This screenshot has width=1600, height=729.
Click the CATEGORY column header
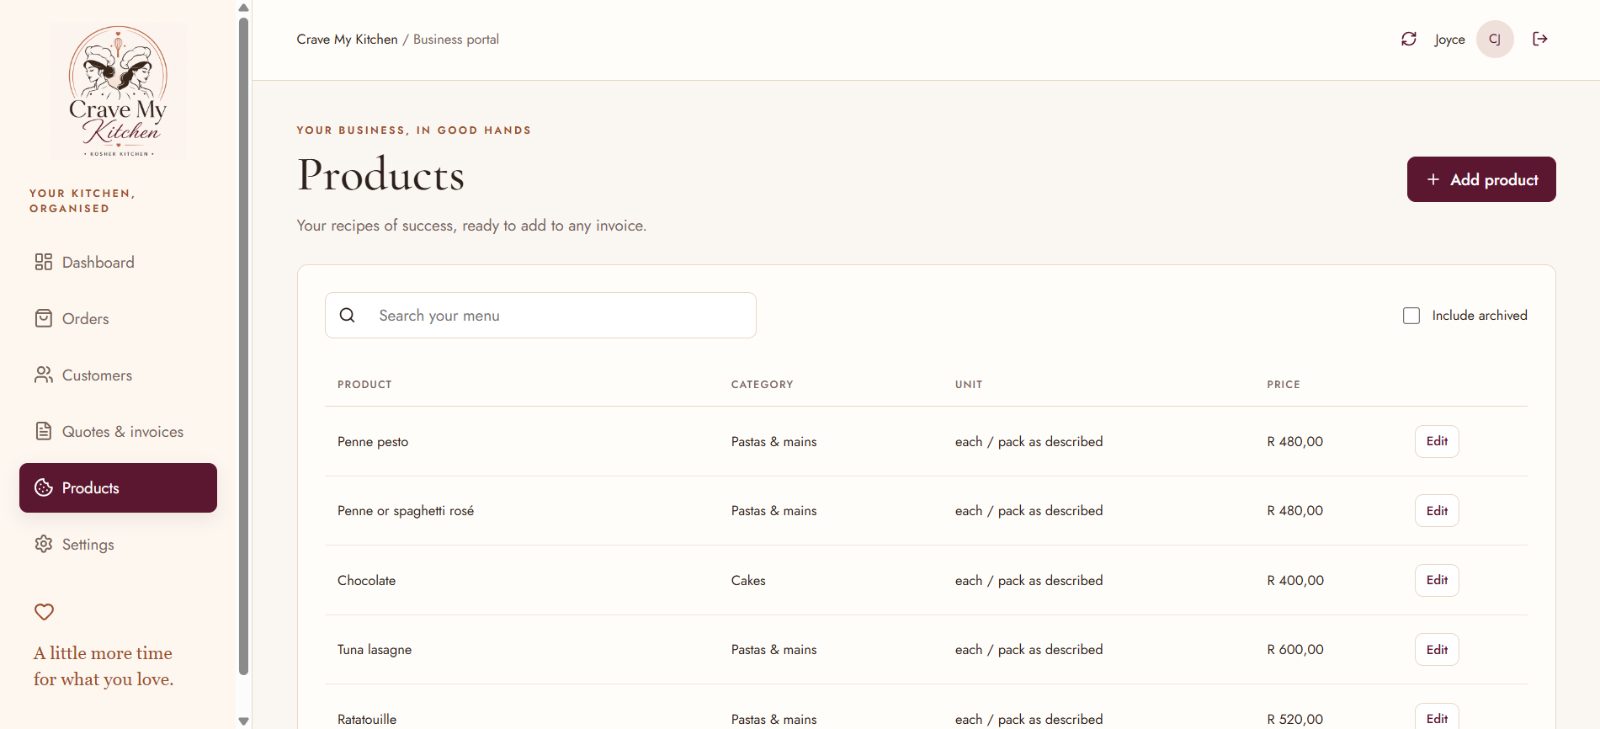pyautogui.click(x=762, y=384)
